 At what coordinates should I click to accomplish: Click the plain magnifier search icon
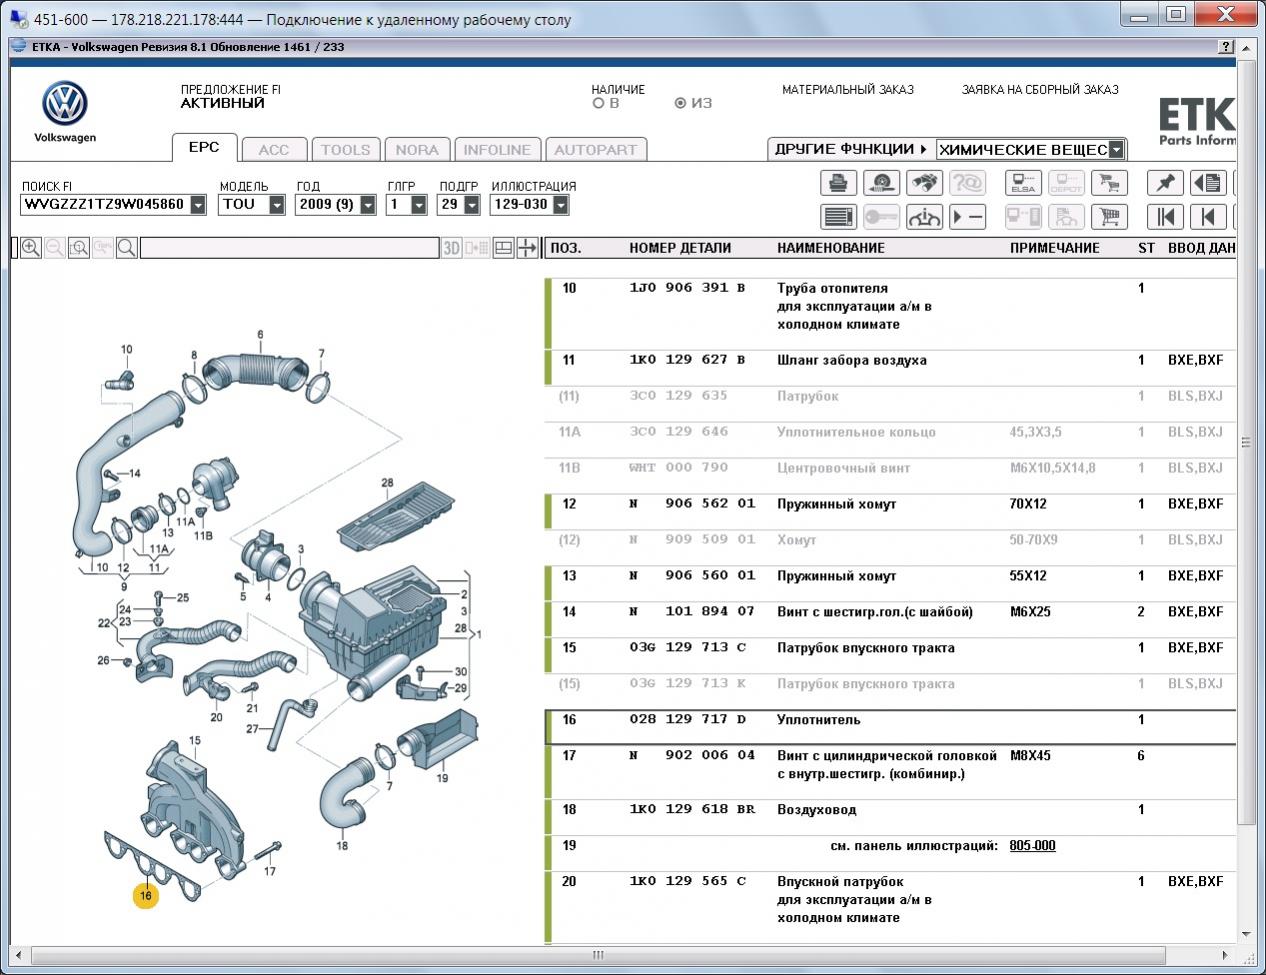(127, 248)
